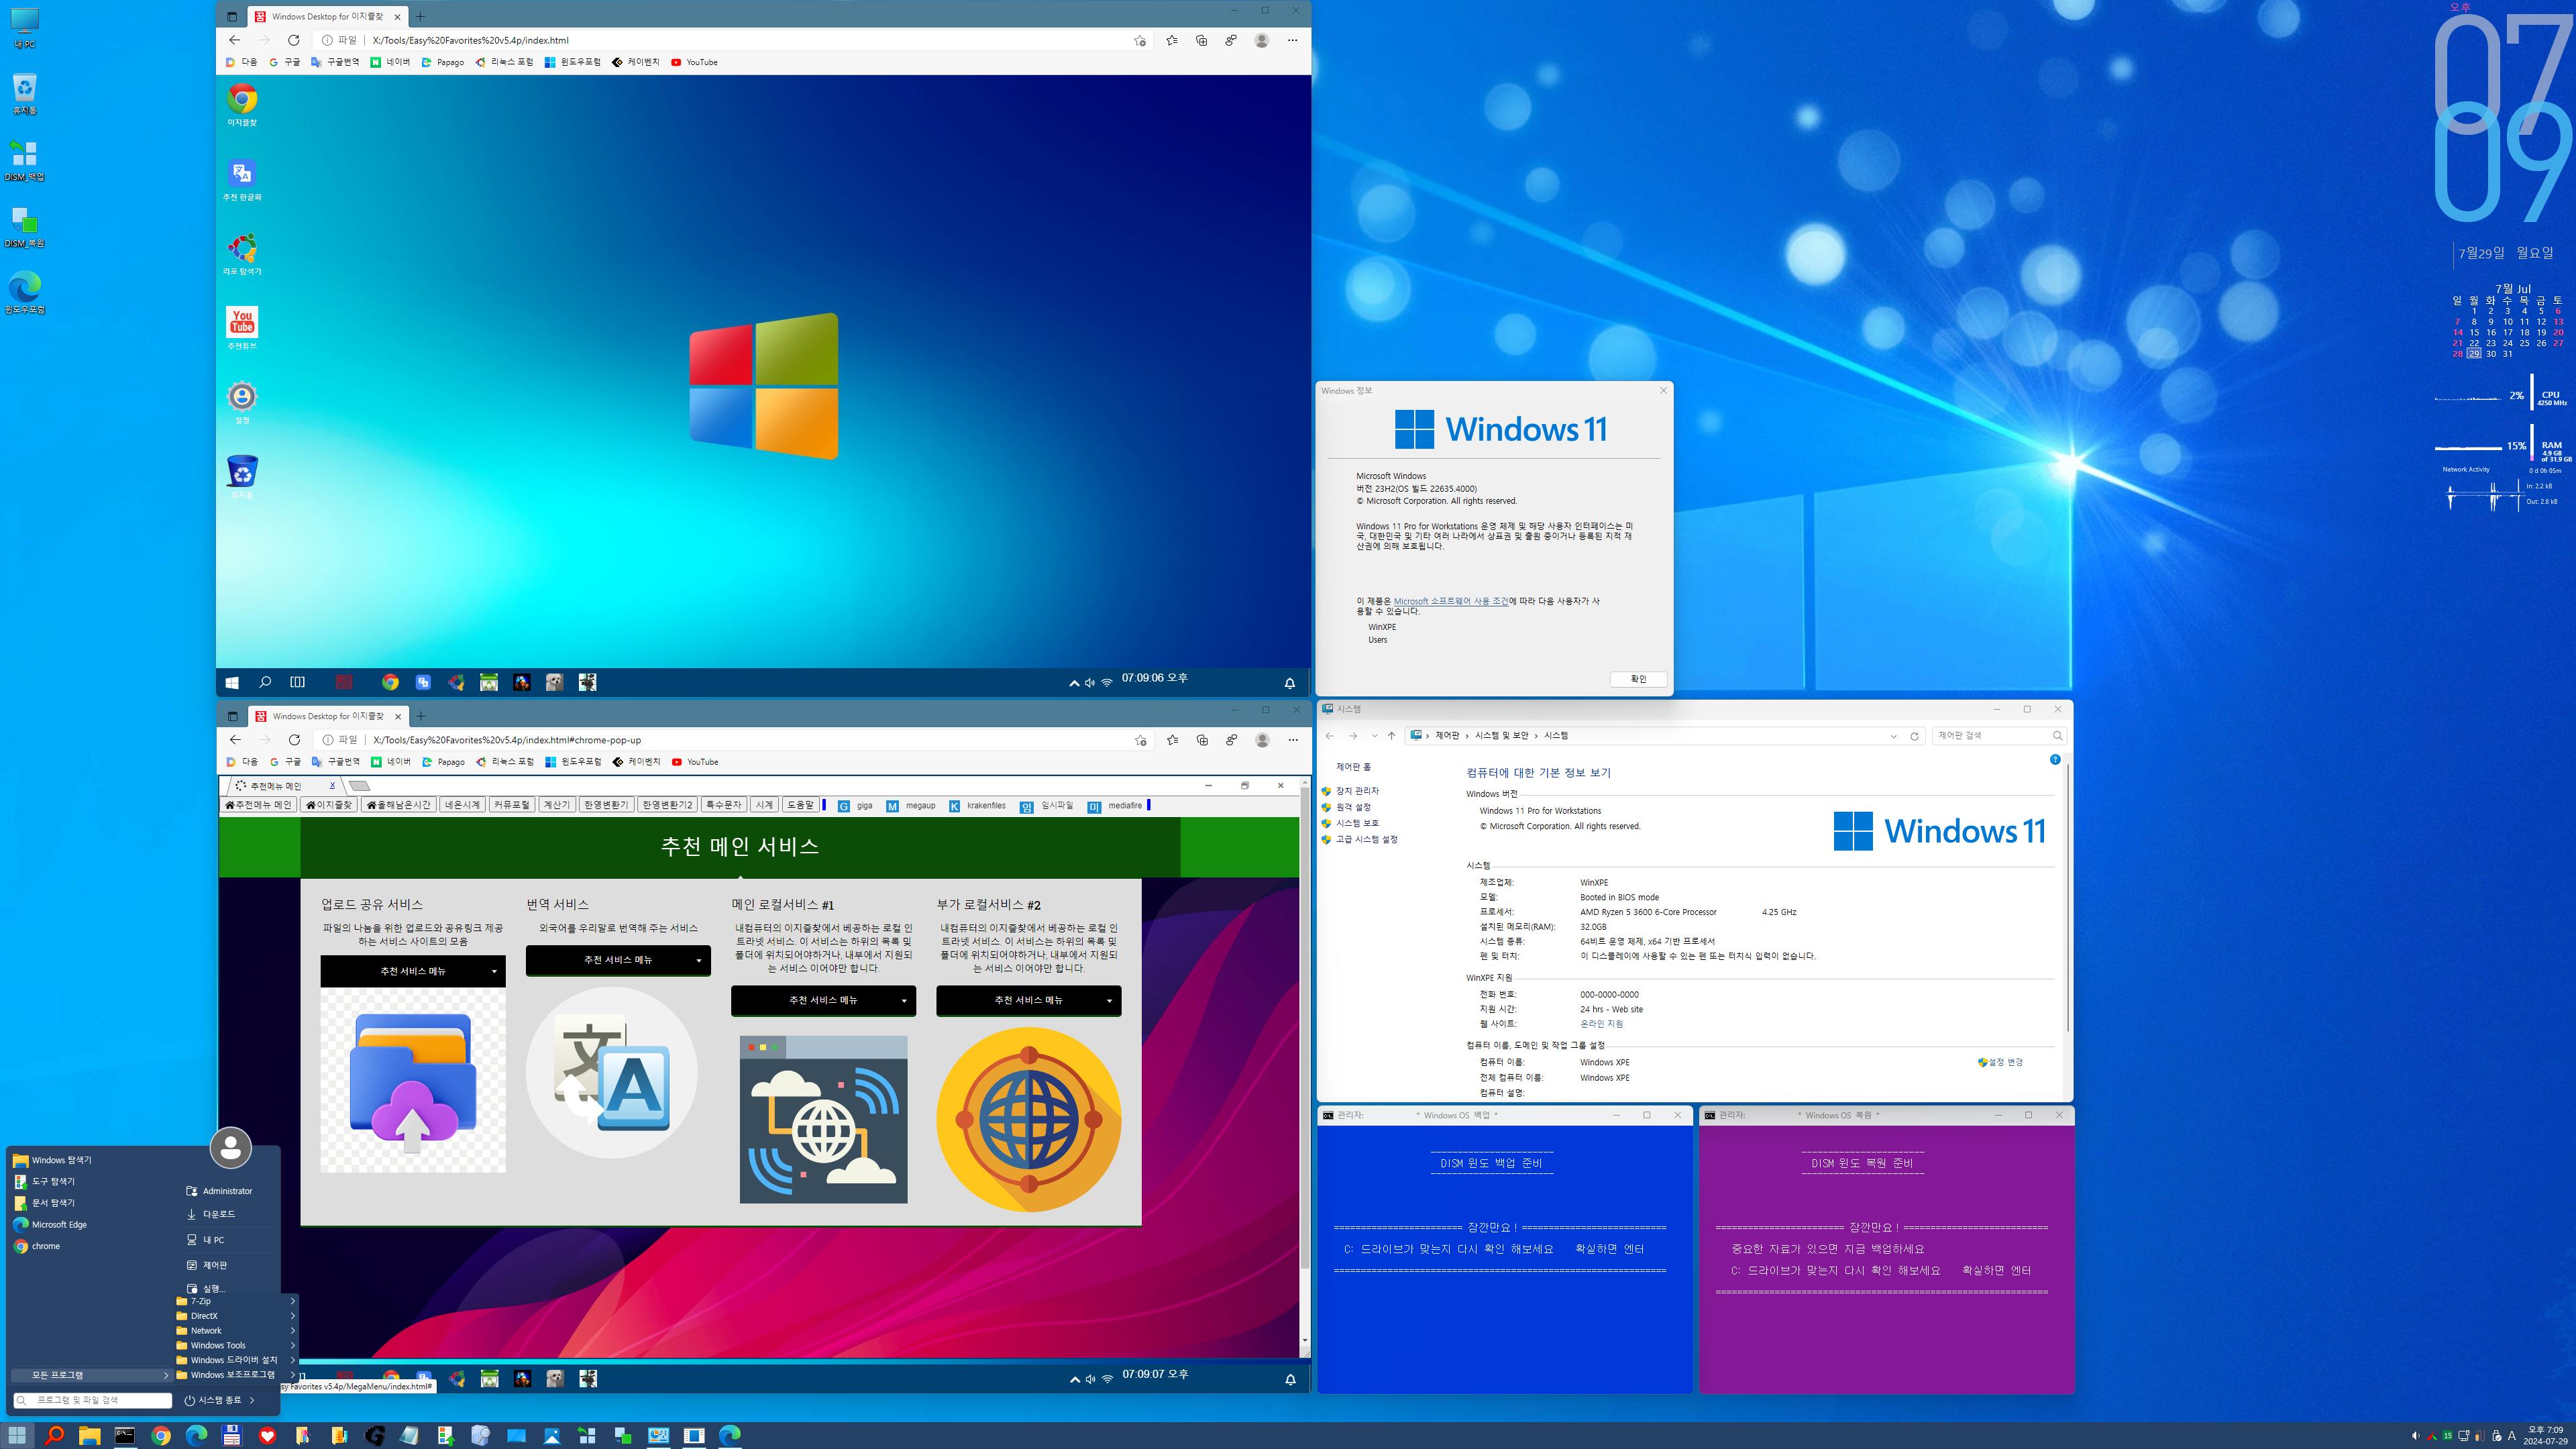This screenshot has height=1449, width=2576.
Task: Click the 제어판 검색 field in 시스템 window
Action: 1998,736
